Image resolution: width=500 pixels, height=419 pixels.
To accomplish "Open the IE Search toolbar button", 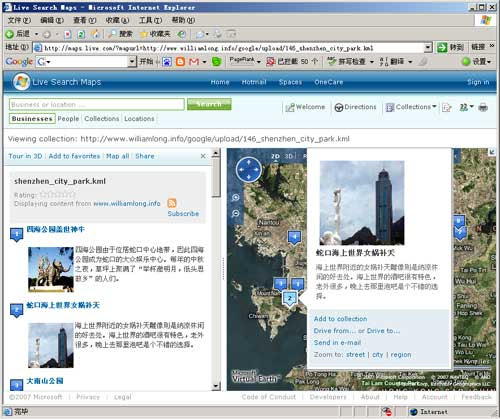I will pyautogui.click(x=120, y=34).
